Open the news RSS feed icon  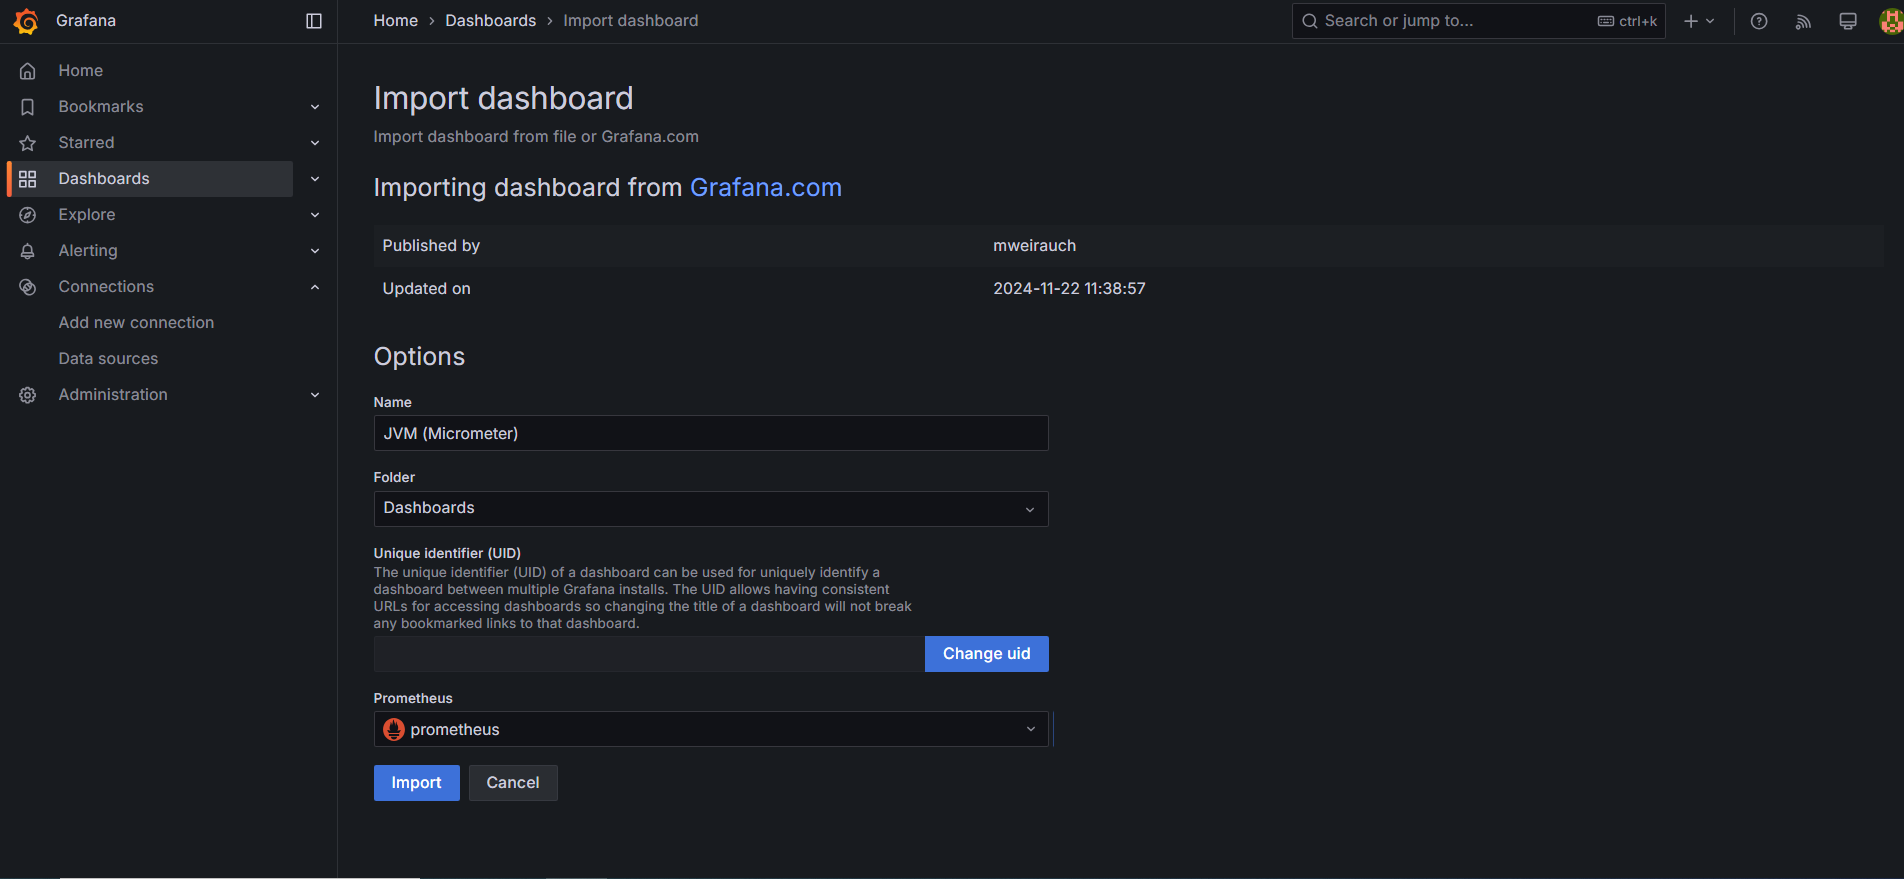click(x=1803, y=21)
